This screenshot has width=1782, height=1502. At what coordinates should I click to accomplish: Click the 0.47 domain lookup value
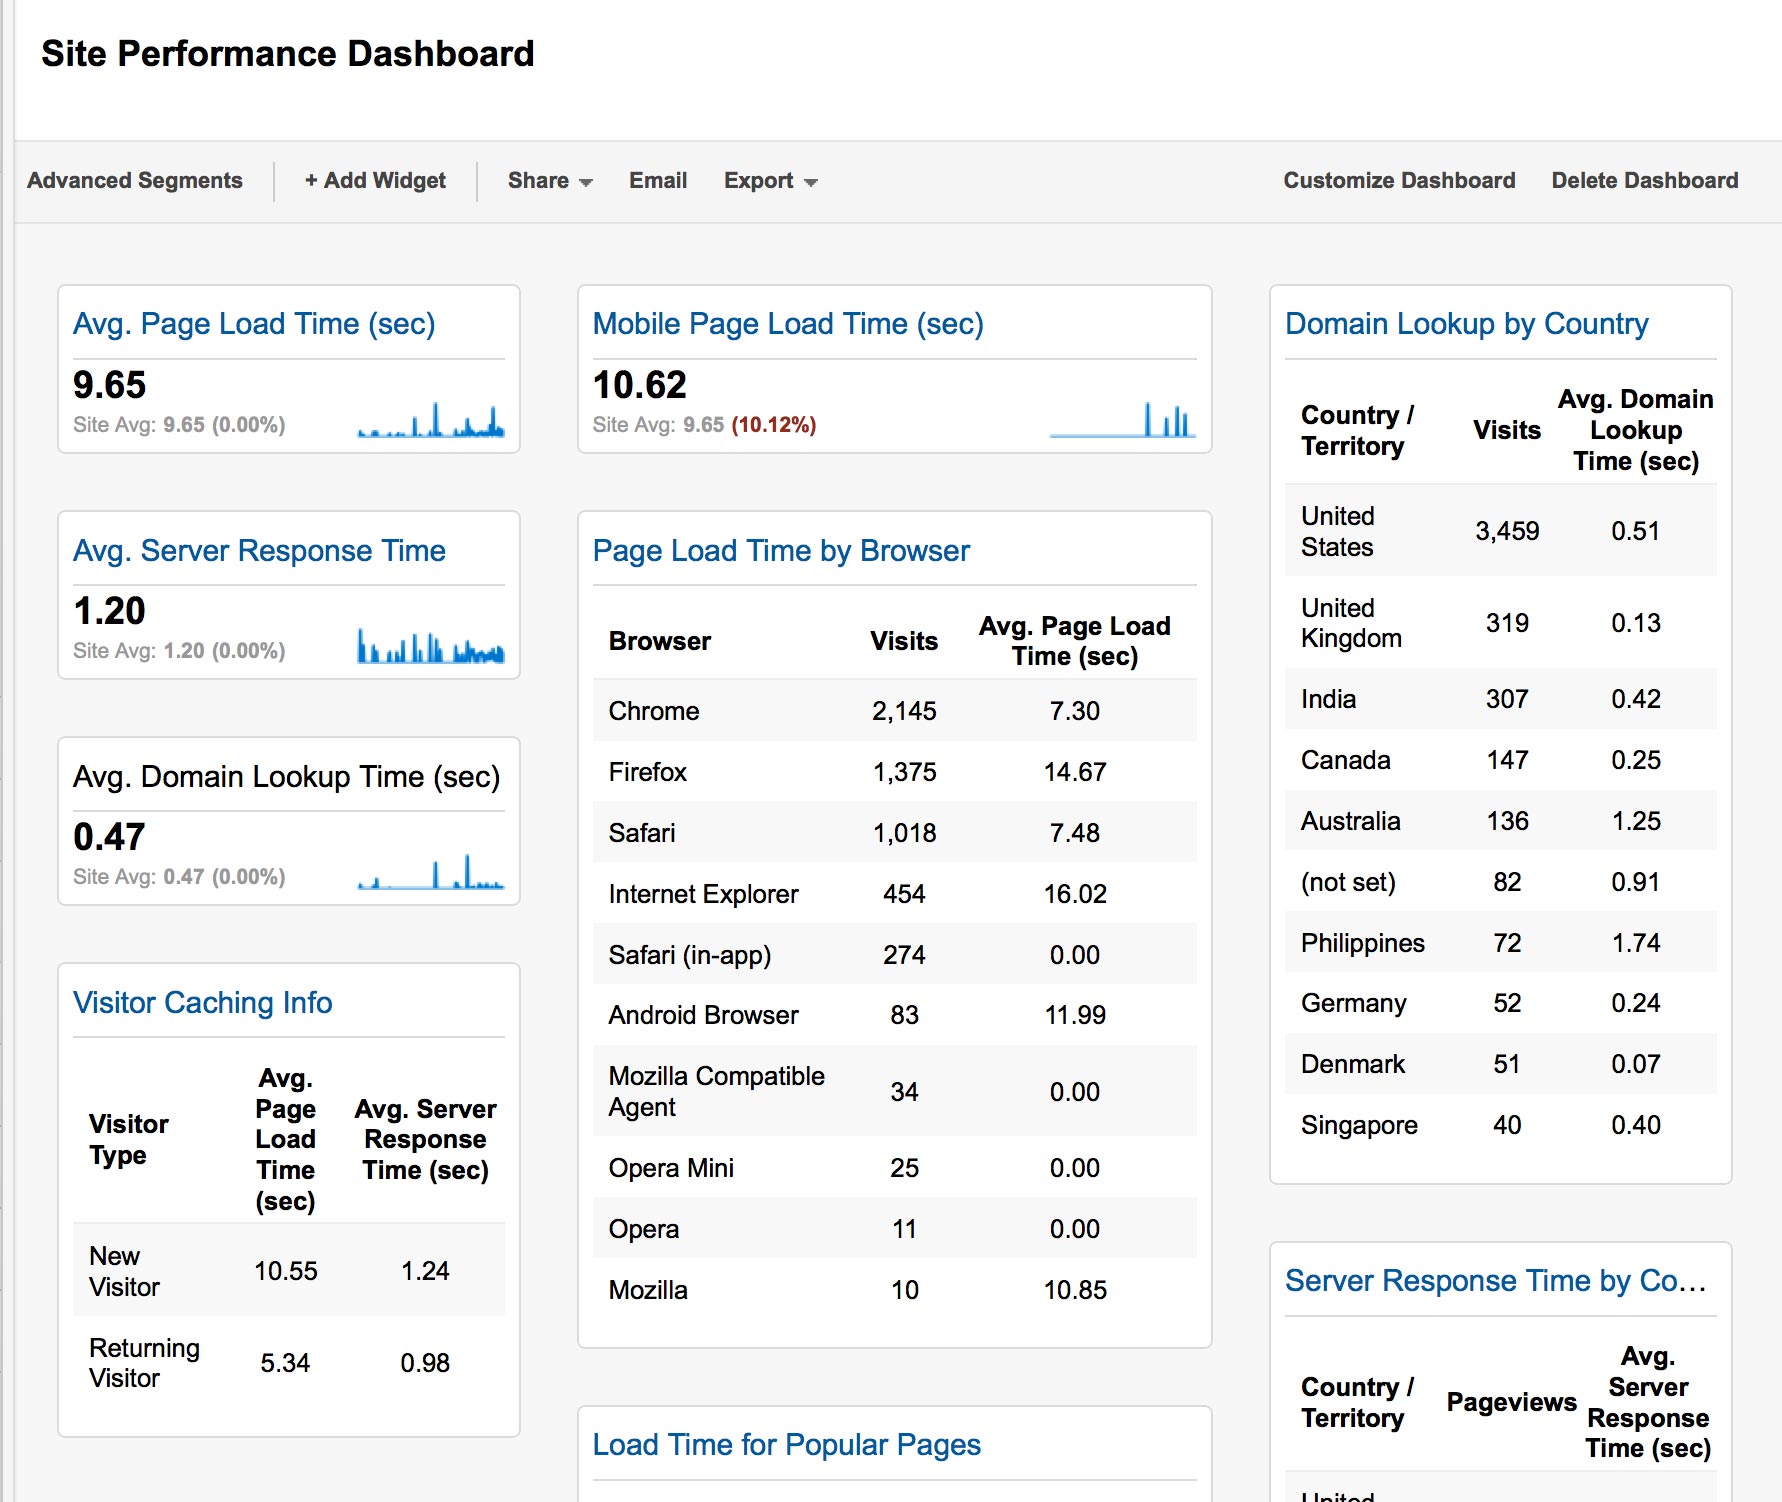tap(110, 837)
